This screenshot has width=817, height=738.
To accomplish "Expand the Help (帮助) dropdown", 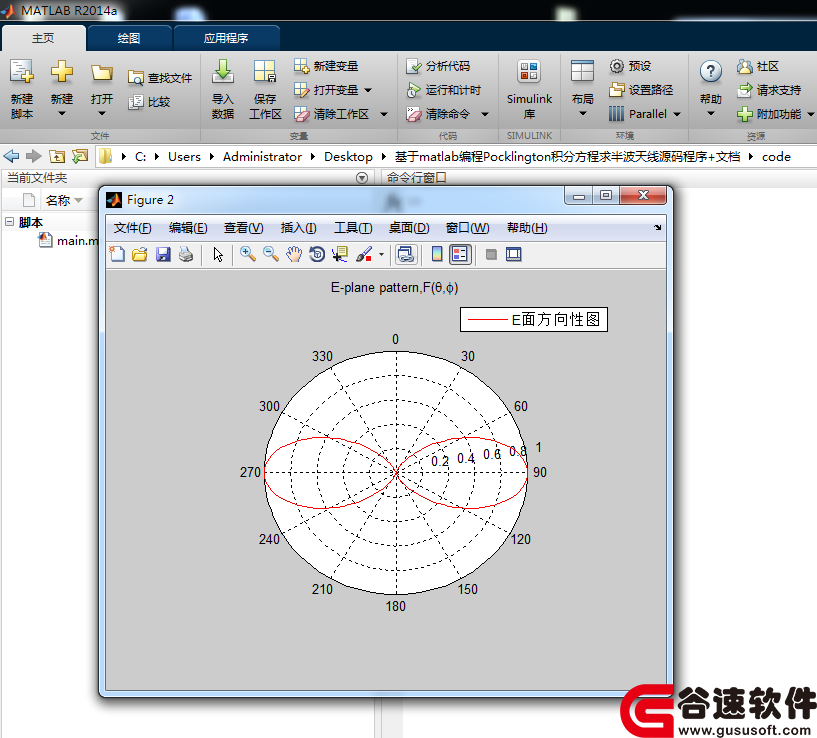I will [711, 114].
